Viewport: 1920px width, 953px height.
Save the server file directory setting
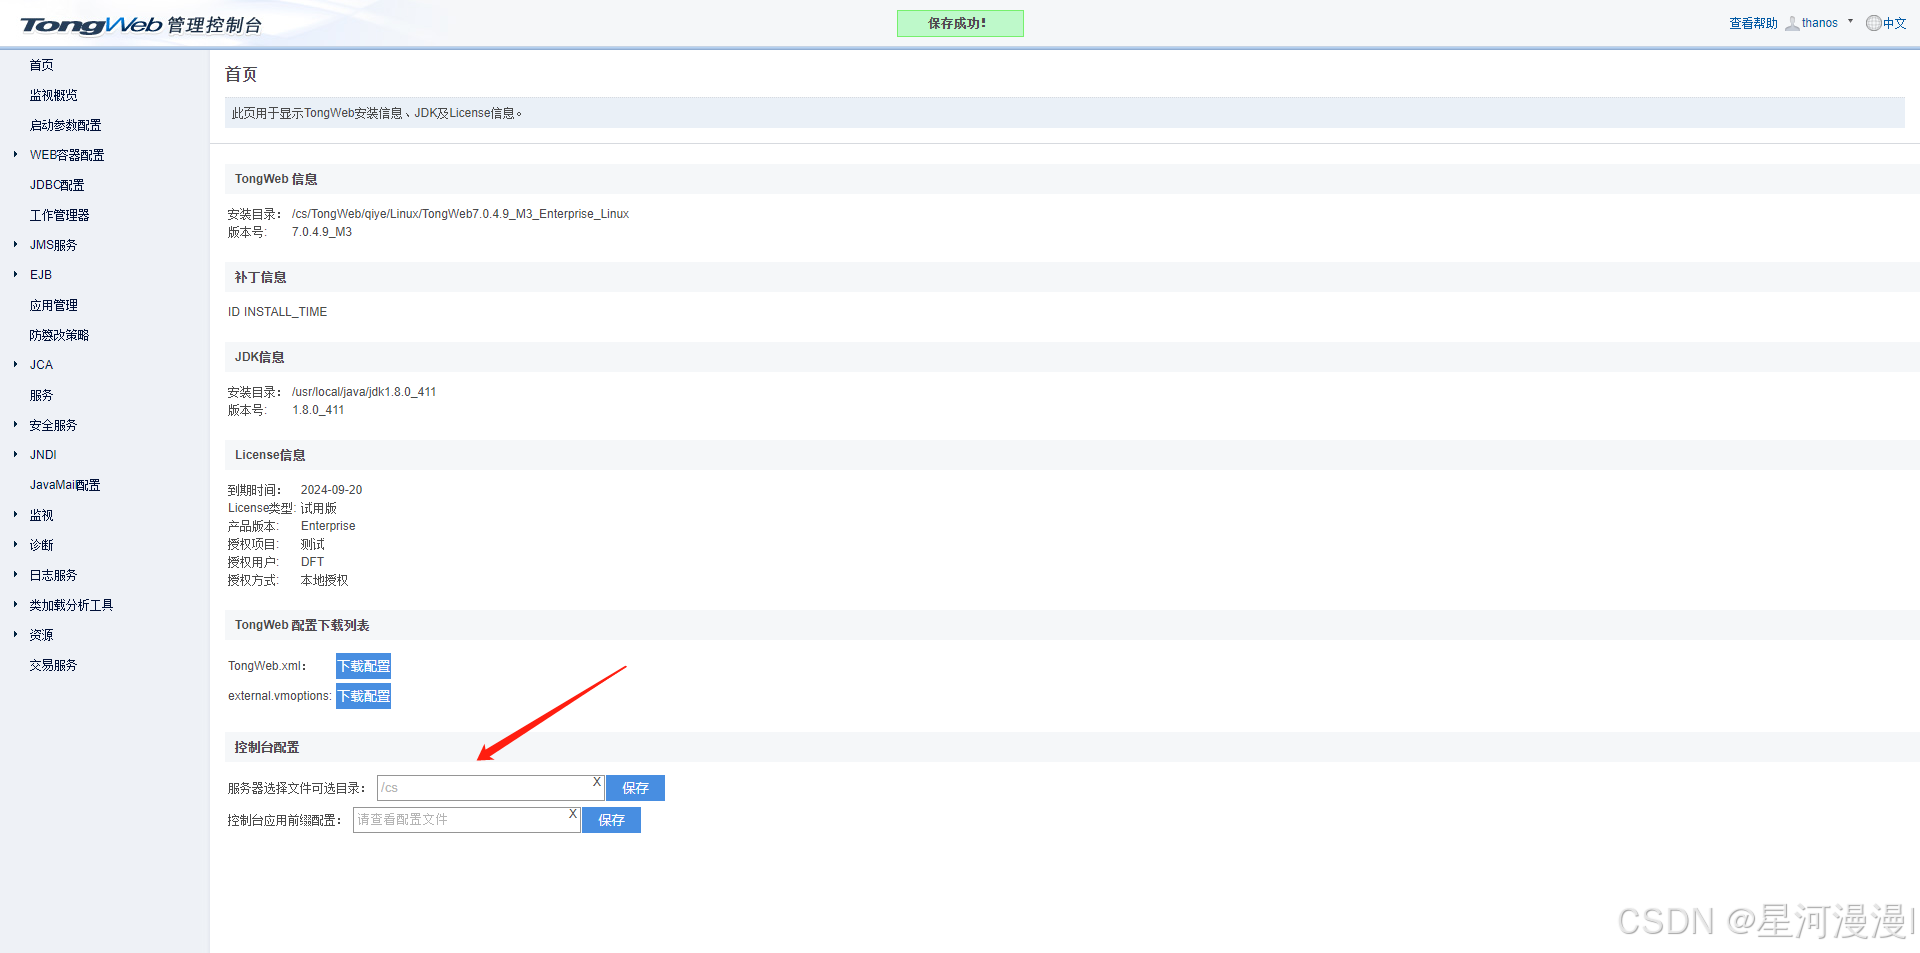click(635, 788)
